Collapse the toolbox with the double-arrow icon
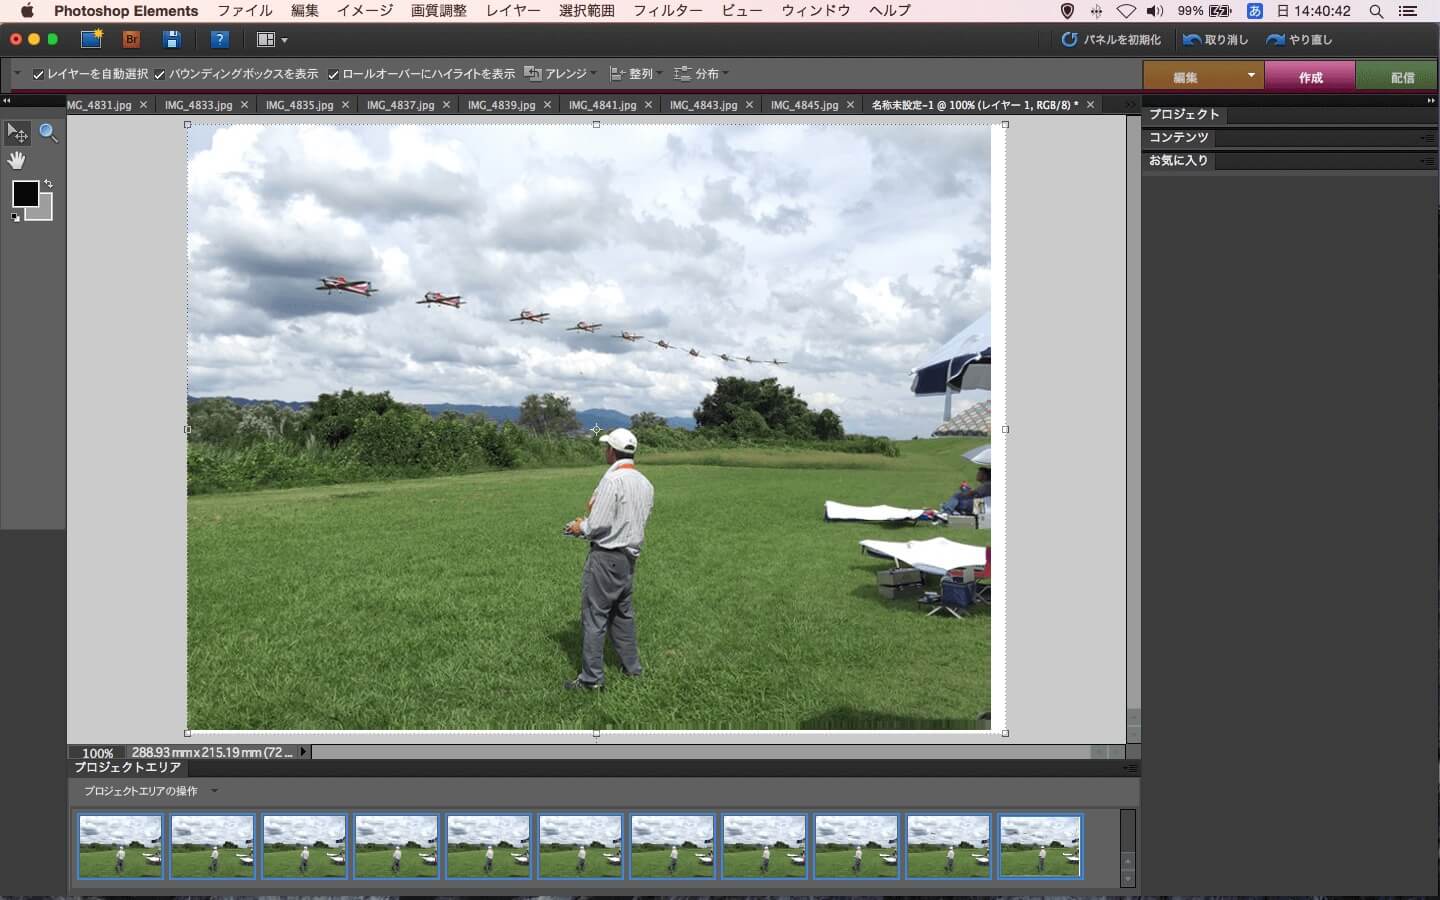Screen dimensions: 1440x900 coord(6,100)
